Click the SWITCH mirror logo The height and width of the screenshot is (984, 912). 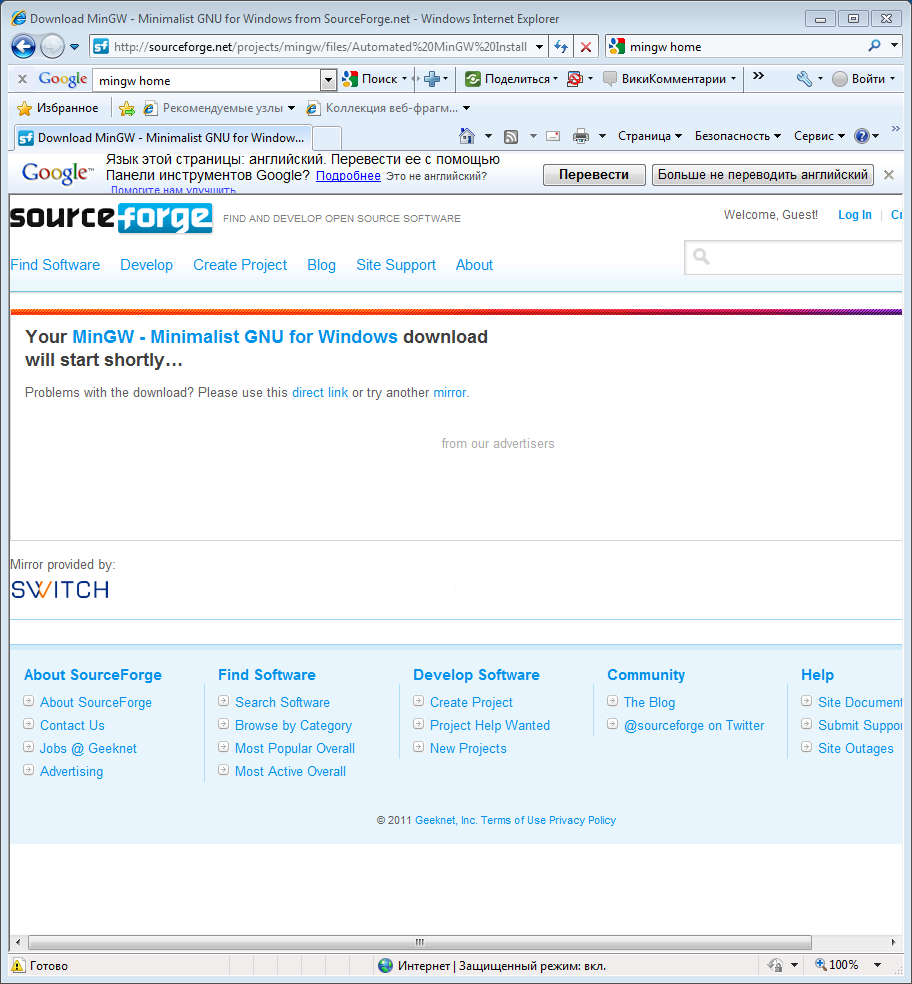point(60,589)
